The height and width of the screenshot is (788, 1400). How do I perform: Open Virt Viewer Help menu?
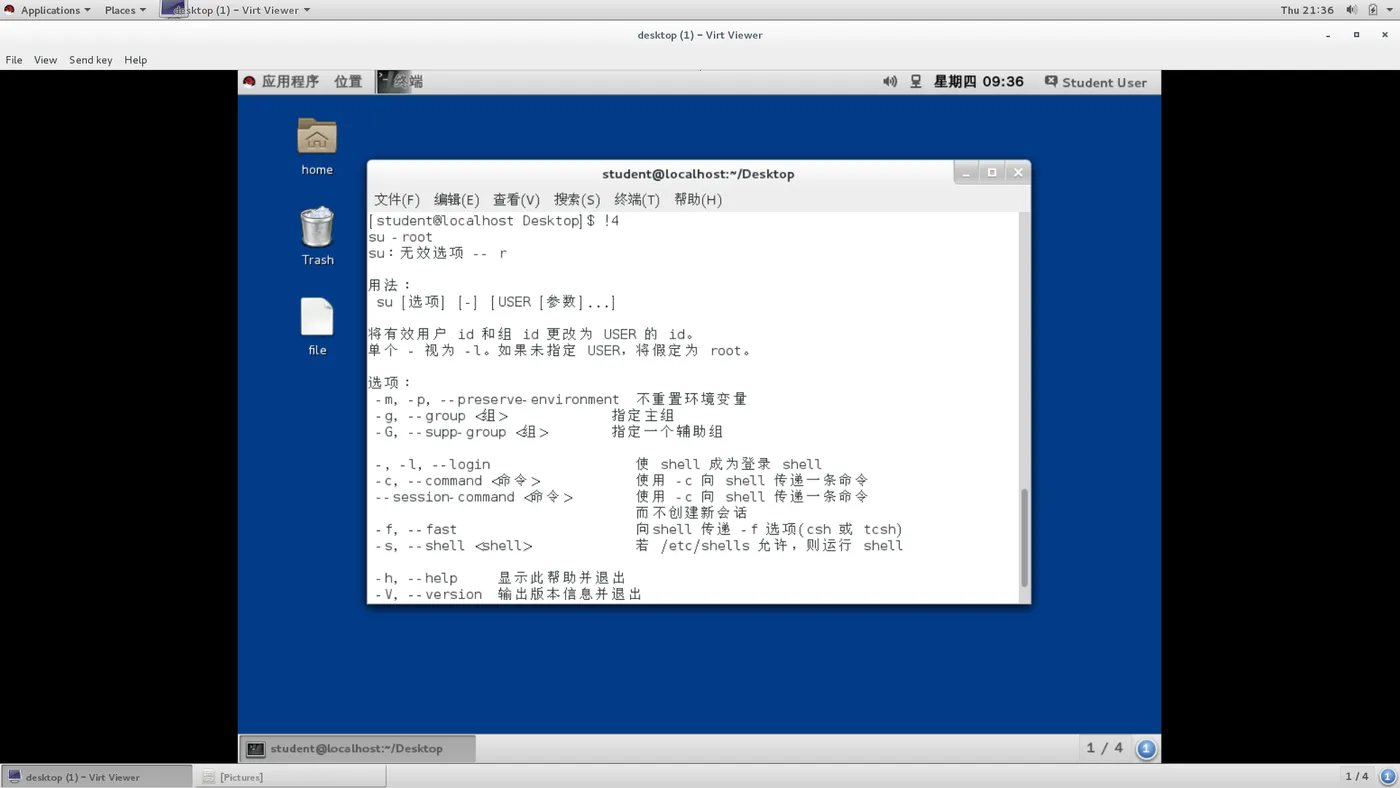coord(135,60)
